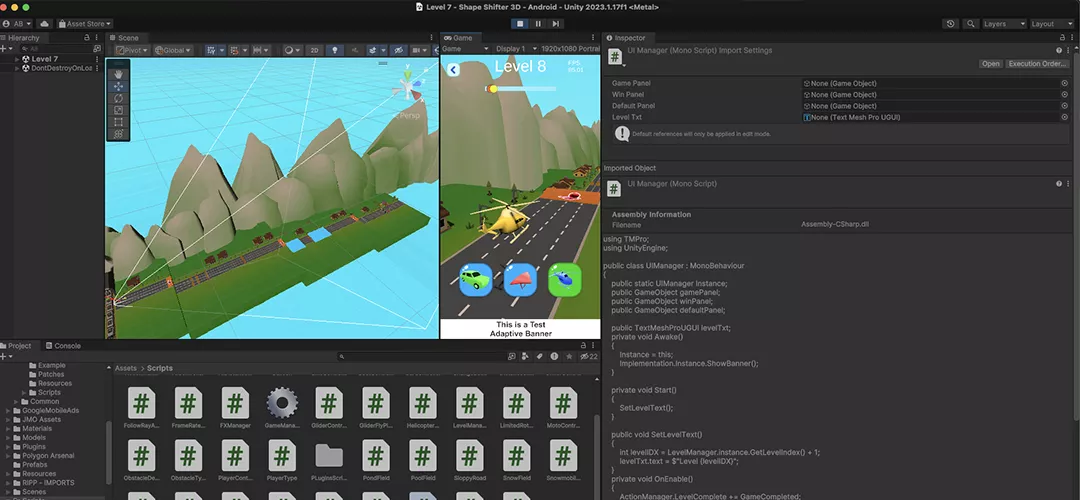Open the Pivot dropdown
1080x500 pixels.
coord(132,50)
